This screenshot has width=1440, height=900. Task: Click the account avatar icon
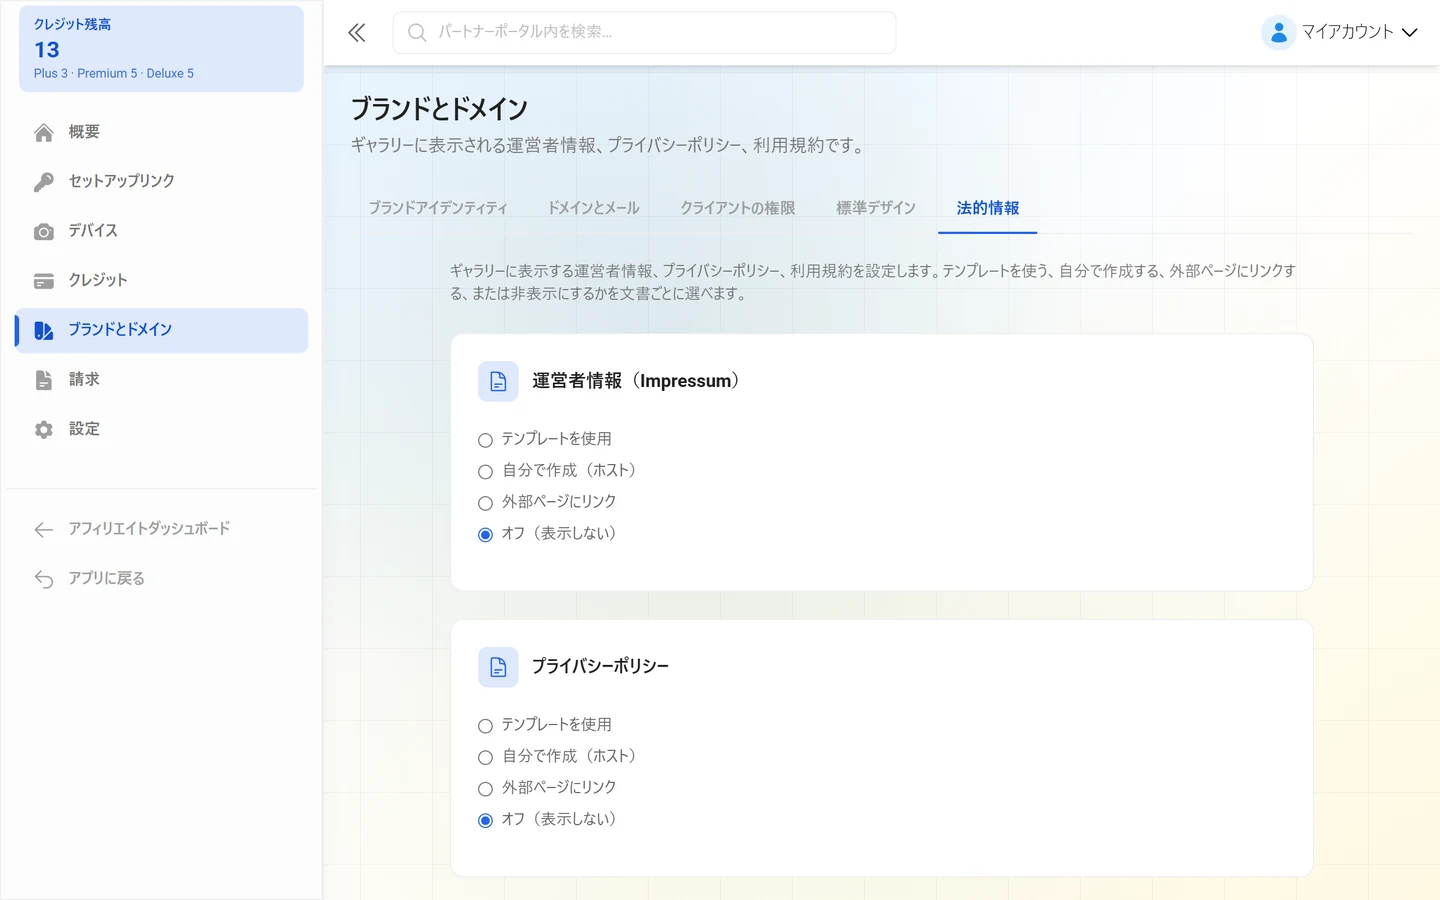pyautogui.click(x=1278, y=33)
